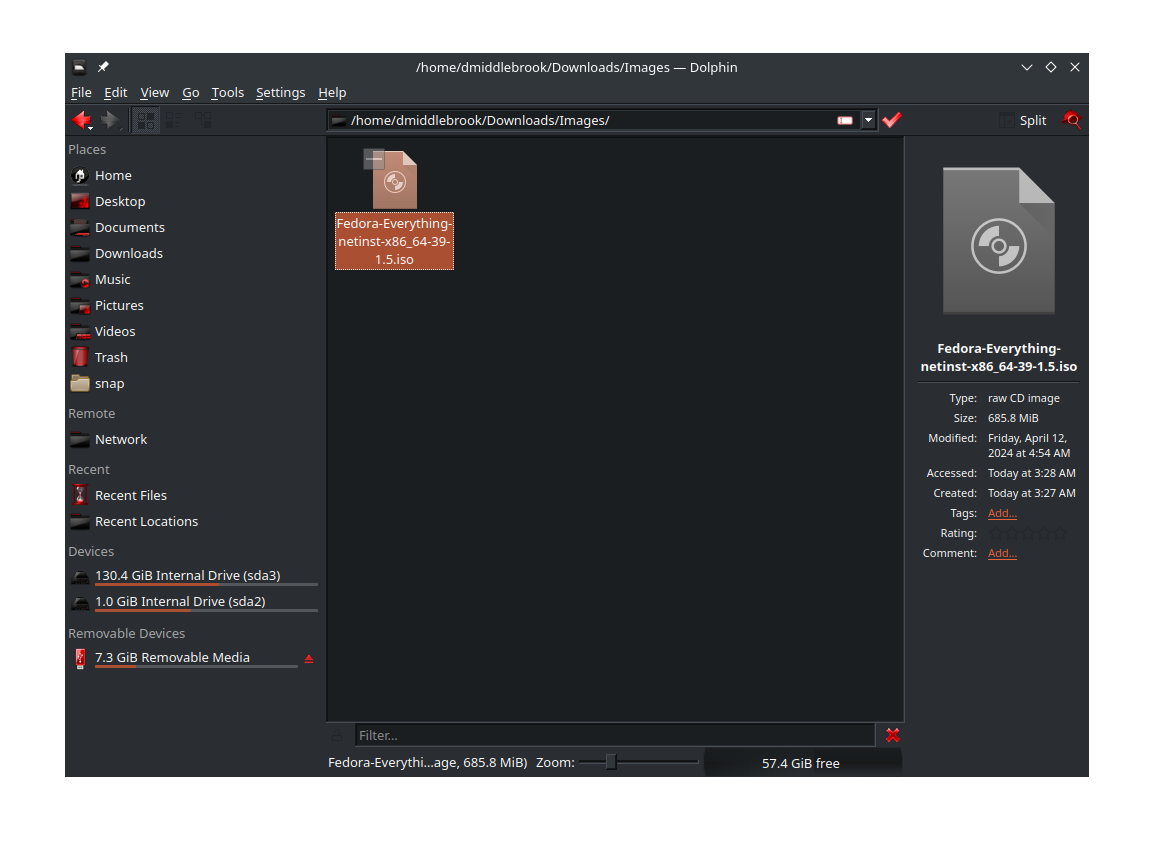Open the window menu icon in title bar
Screen dimensions: 1154x854
coord(79,67)
